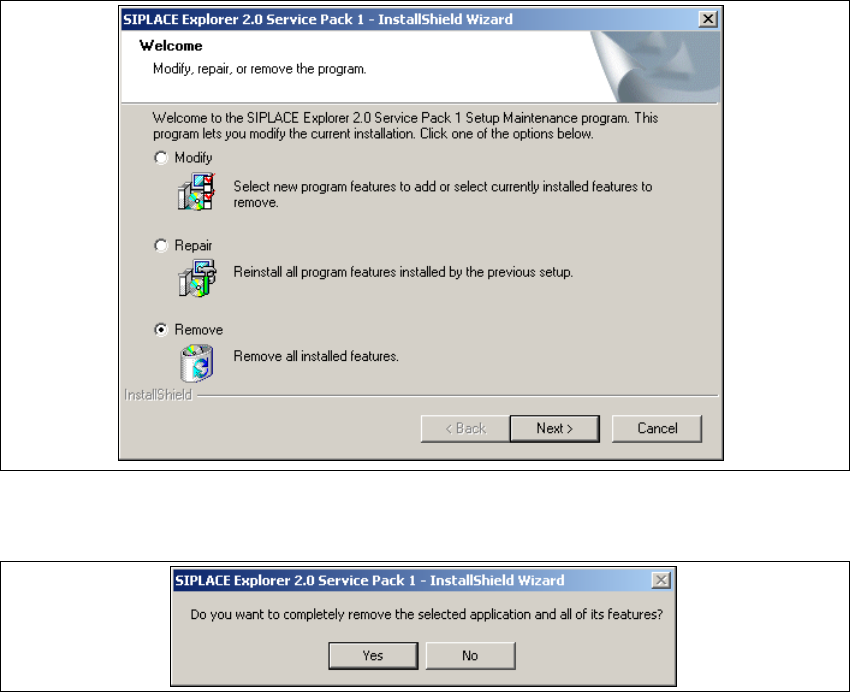Close the removal confirmation dialog

(x=661, y=580)
